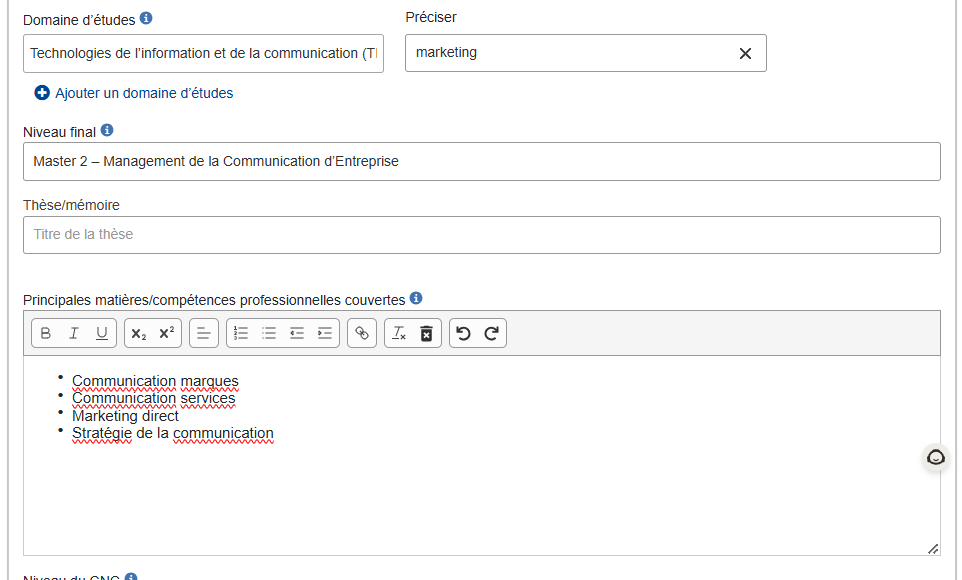Viewport: 962px width, 580px height.
Task: Insert a bulleted list
Action: click(x=269, y=334)
